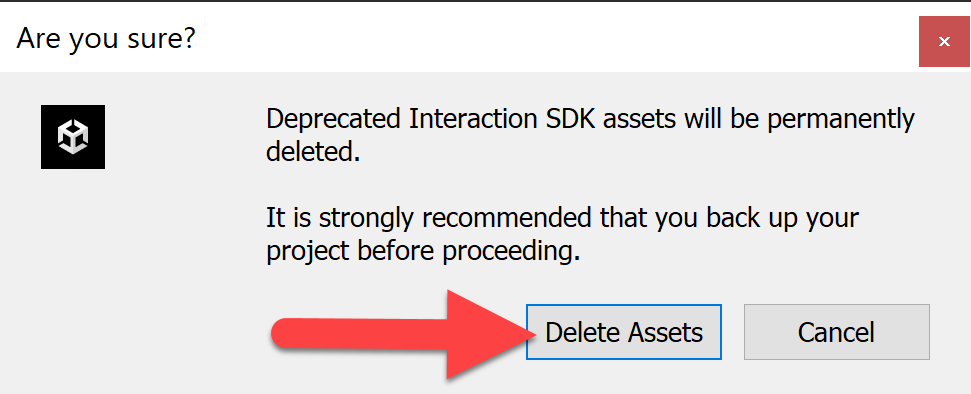971x394 pixels.
Task: Click the word "Deprecated" in the warning
Action: click(333, 120)
